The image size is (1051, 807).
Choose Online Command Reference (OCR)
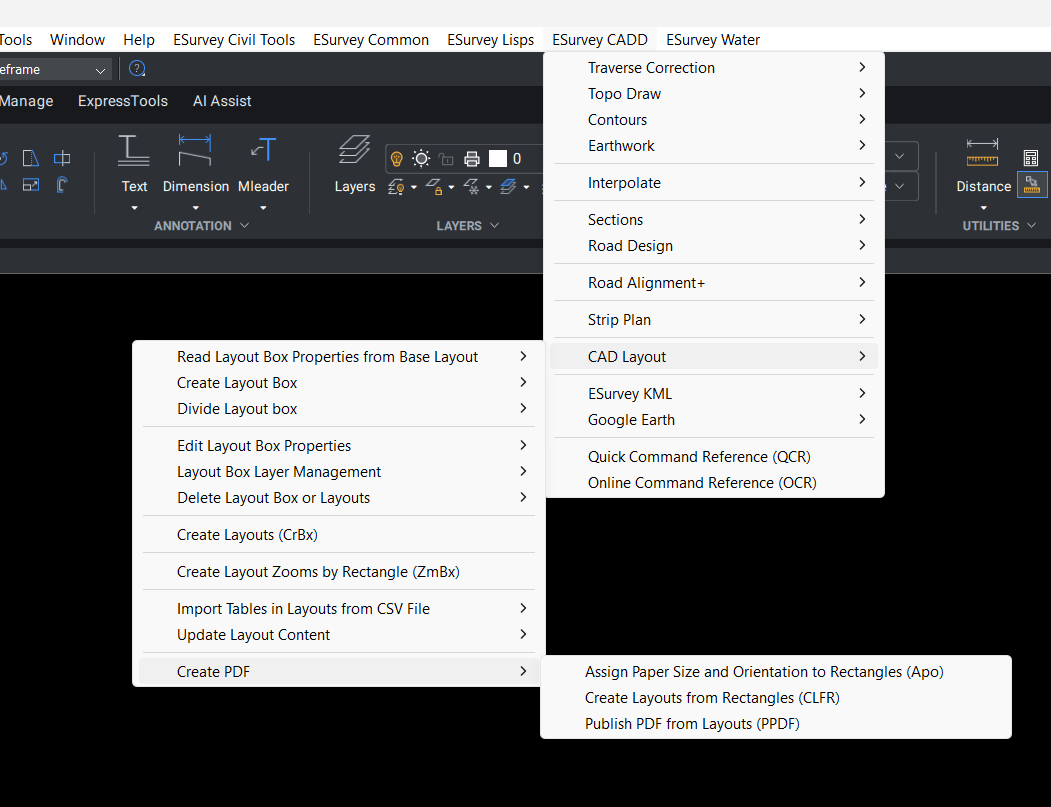tap(714, 483)
